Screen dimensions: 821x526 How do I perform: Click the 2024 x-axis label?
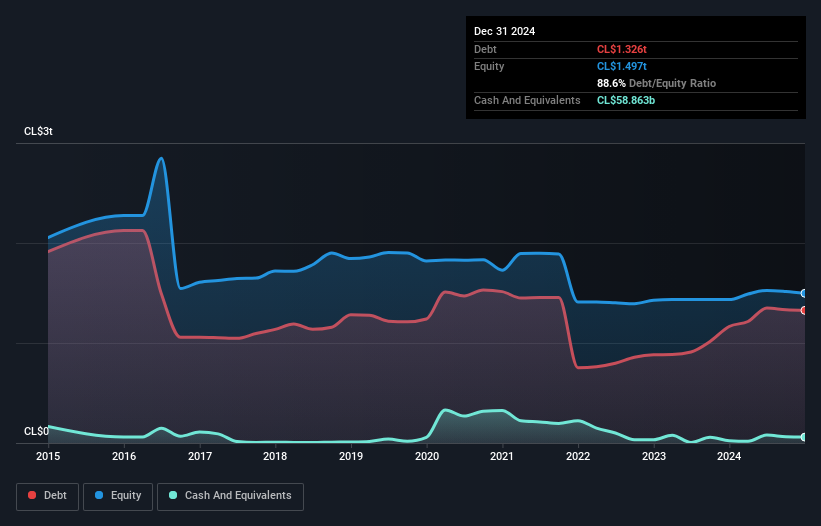click(x=729, y=456)
